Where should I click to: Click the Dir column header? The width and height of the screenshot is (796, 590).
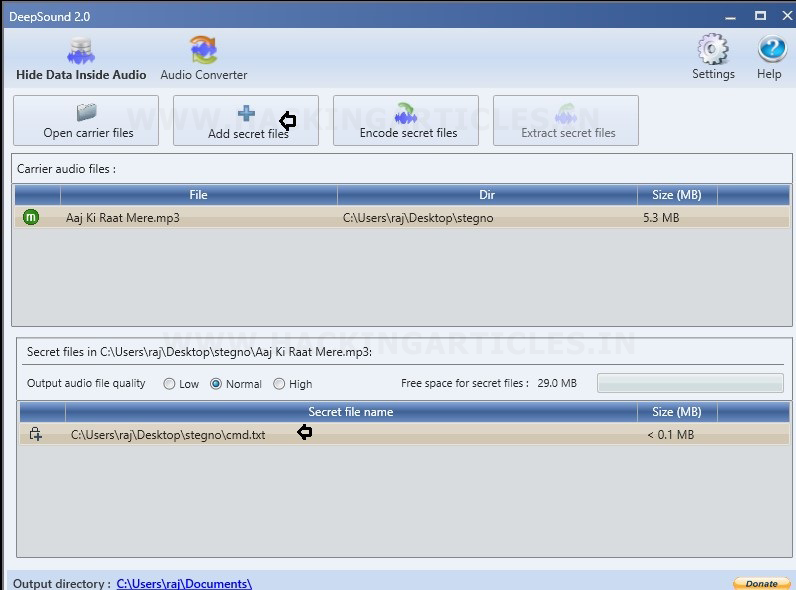tap(487, 195)
